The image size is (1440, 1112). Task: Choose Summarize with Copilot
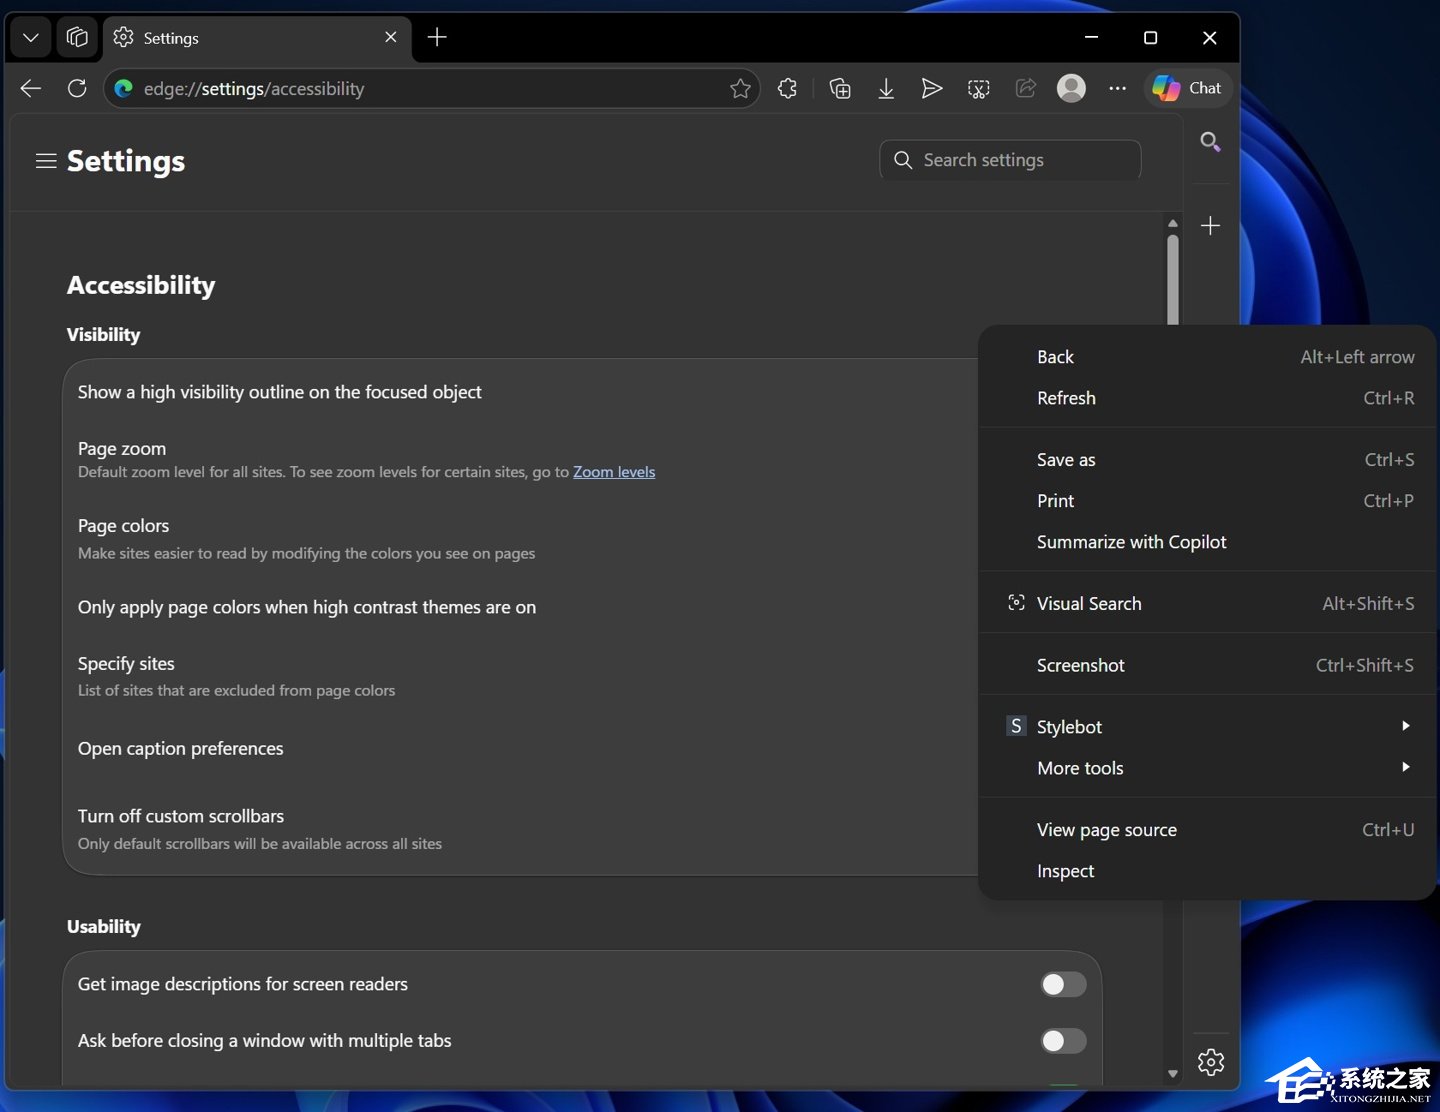coord(1207,542)
